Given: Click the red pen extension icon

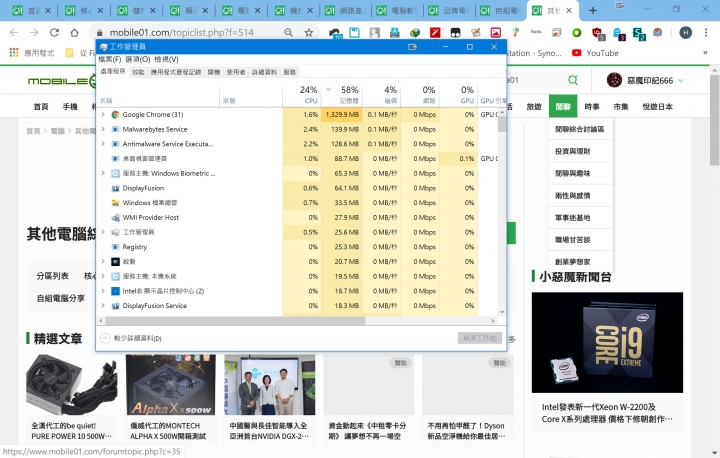Looking at the screenshot, I should click(x=435, y=33).
